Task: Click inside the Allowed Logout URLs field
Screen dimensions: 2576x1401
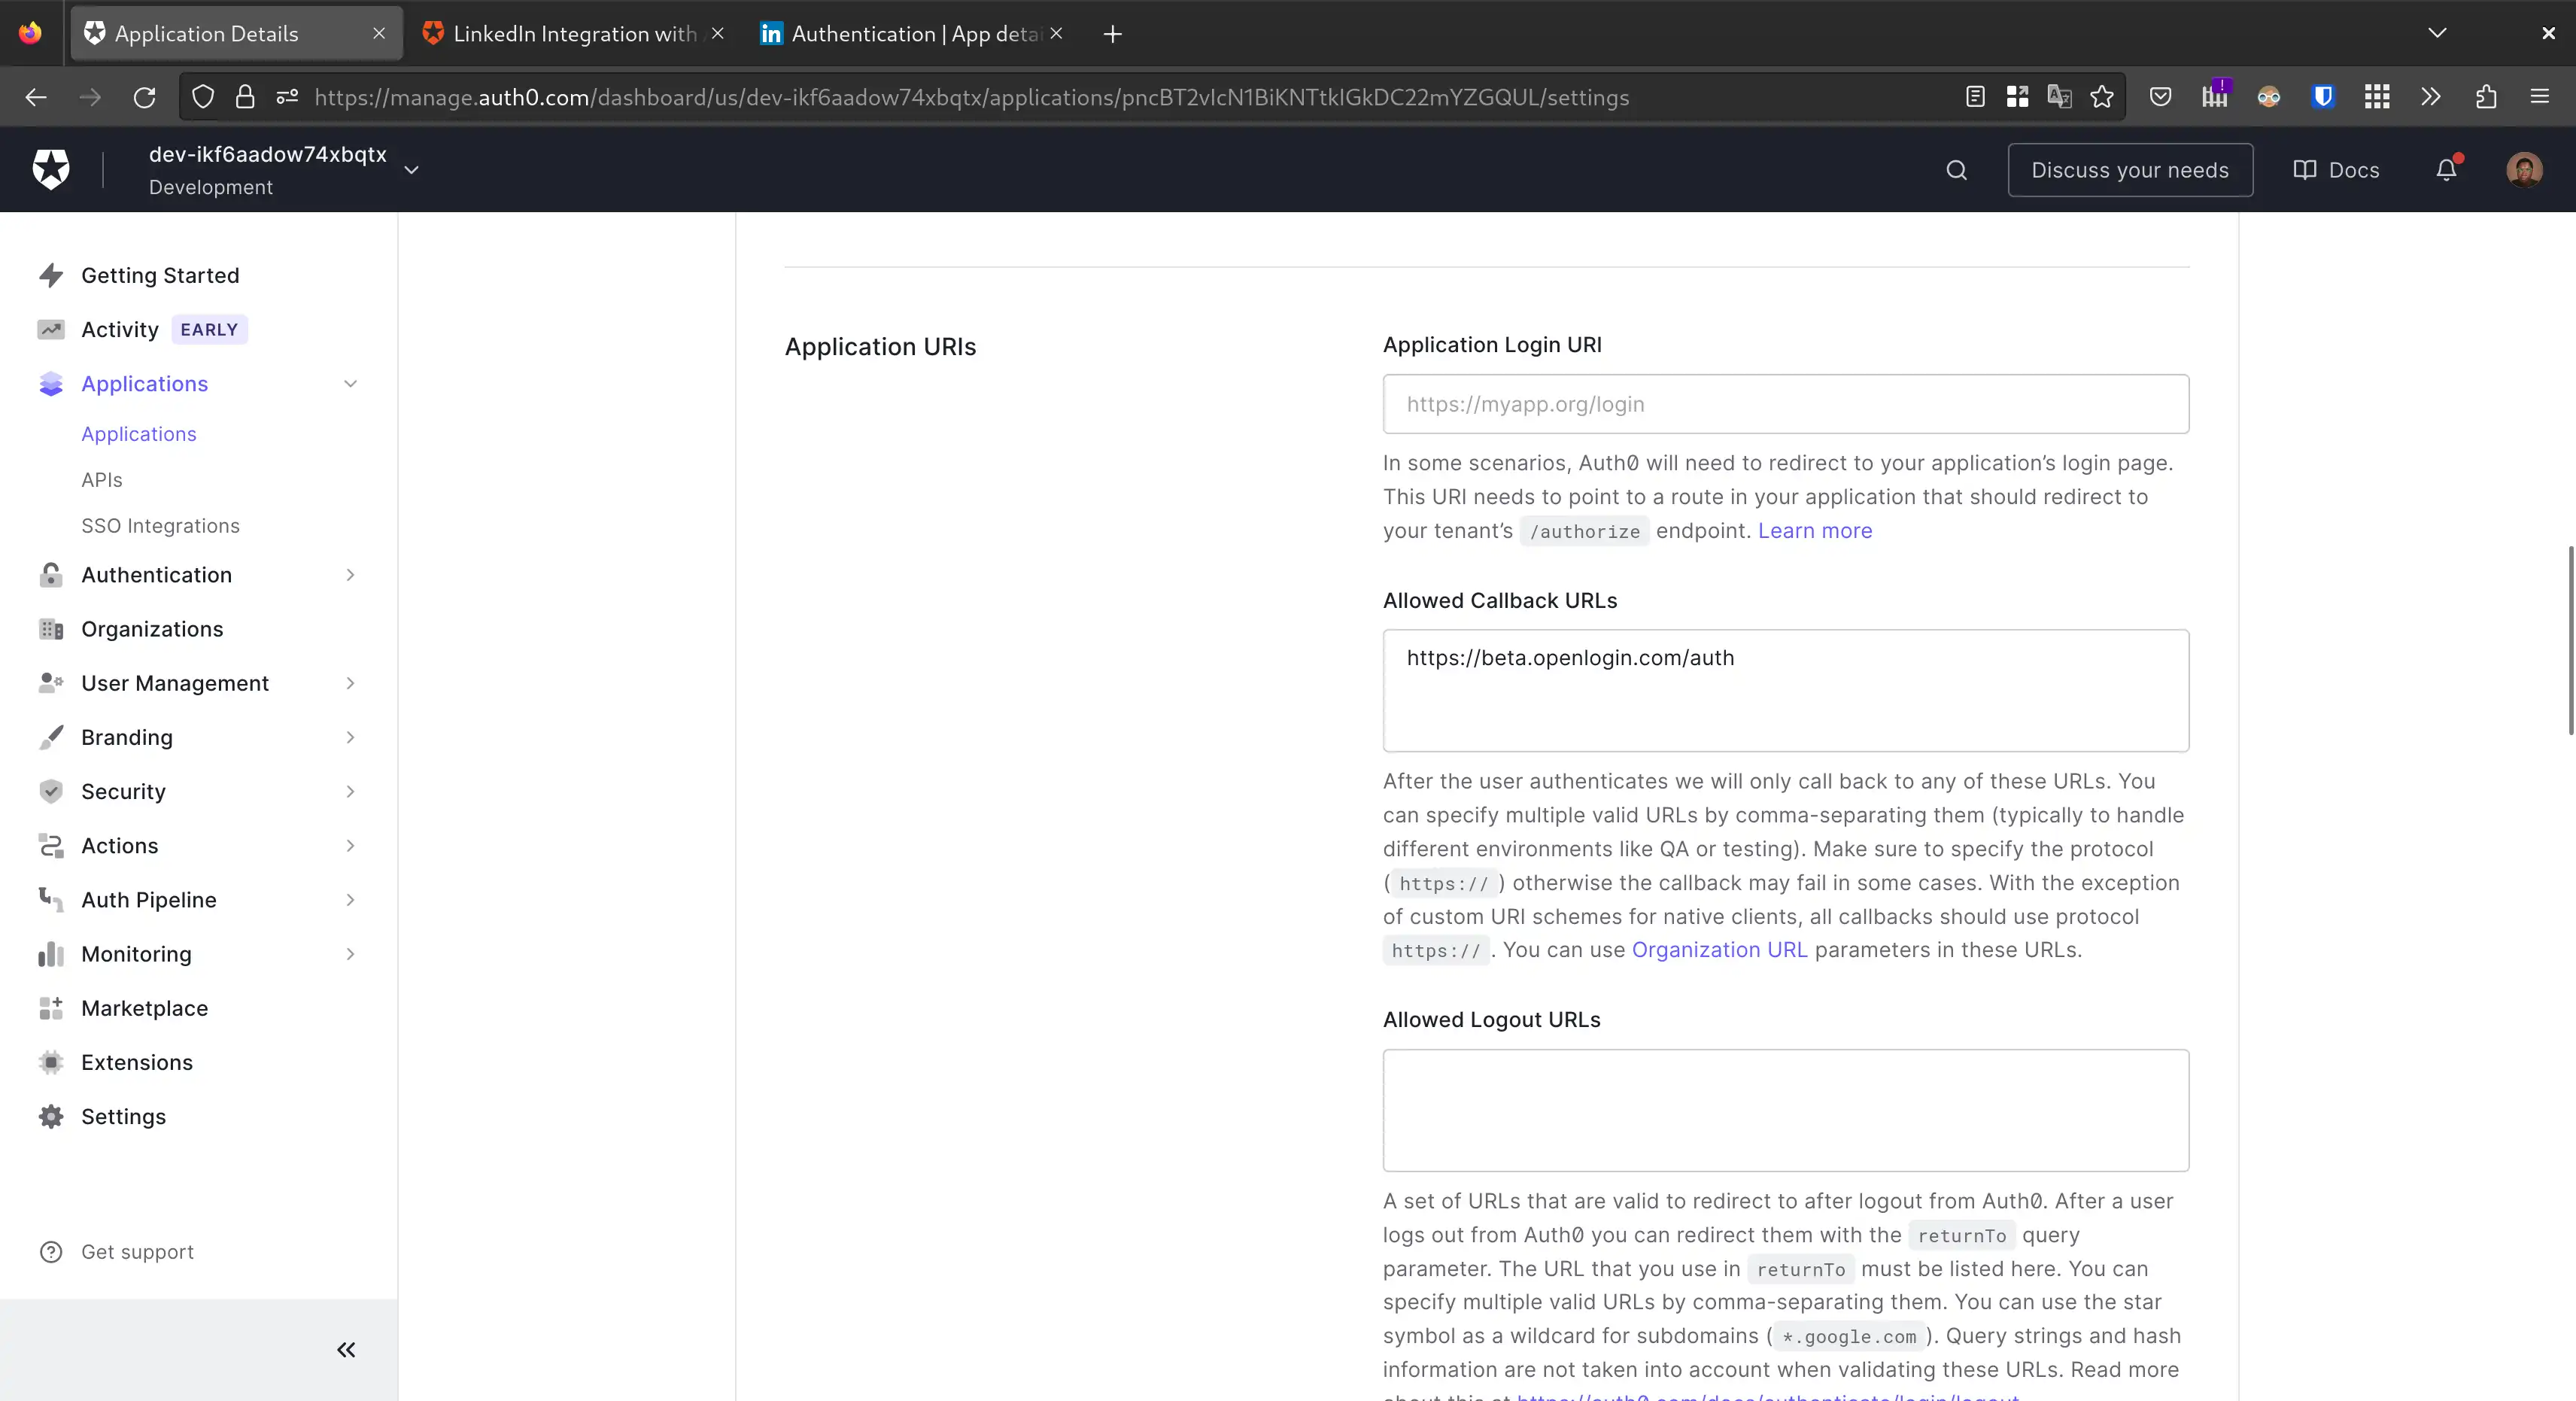Action: (x=1786, y=1110)
